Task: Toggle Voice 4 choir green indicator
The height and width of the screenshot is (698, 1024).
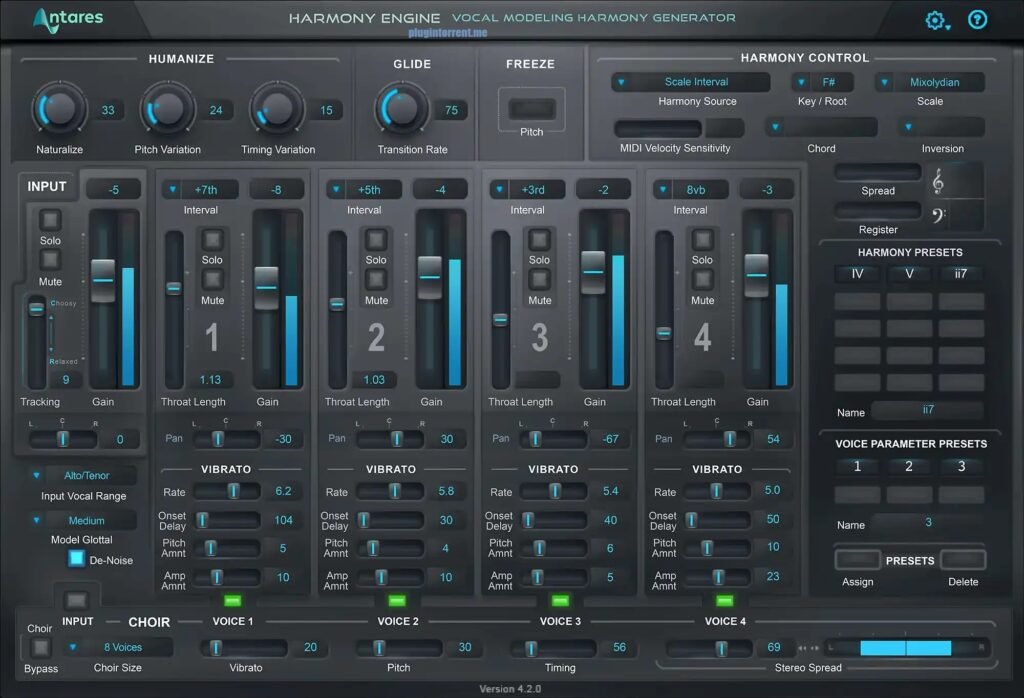Action: (724, 600)
